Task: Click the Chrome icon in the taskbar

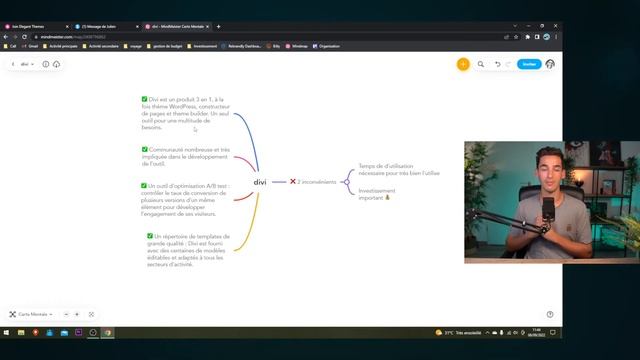Action: click(108, 333)
